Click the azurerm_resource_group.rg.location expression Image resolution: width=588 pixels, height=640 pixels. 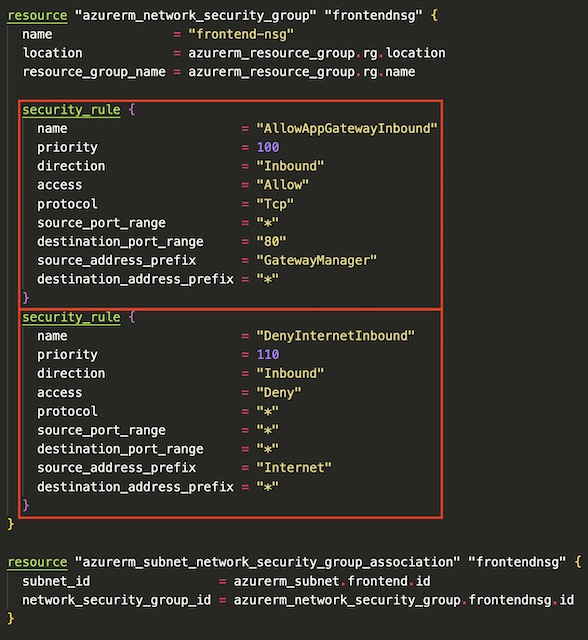(x=317, y=53)
